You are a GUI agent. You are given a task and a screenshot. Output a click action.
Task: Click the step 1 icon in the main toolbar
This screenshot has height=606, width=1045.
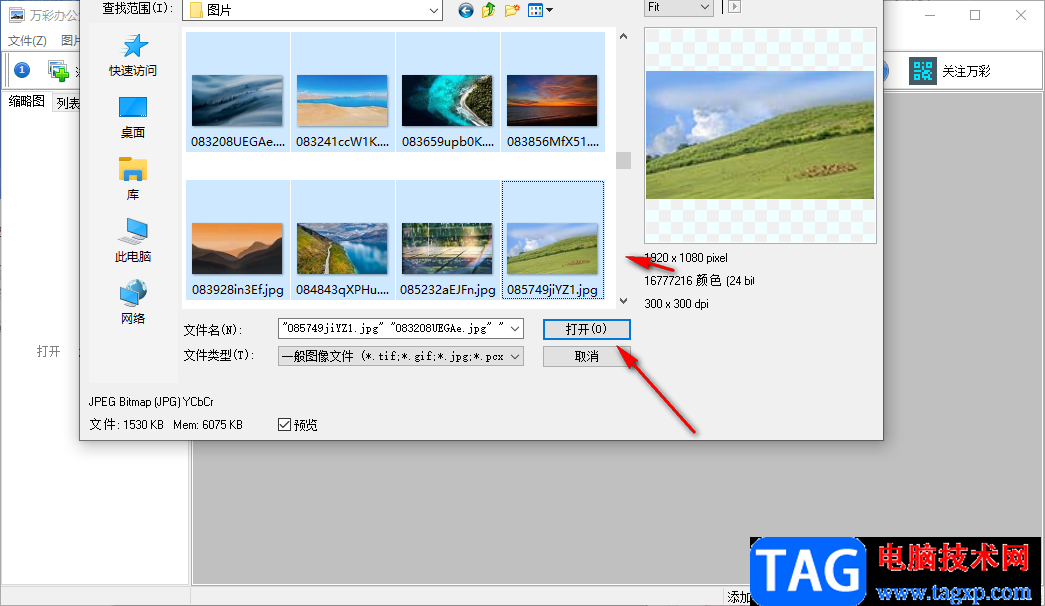[x=22, y=70]
